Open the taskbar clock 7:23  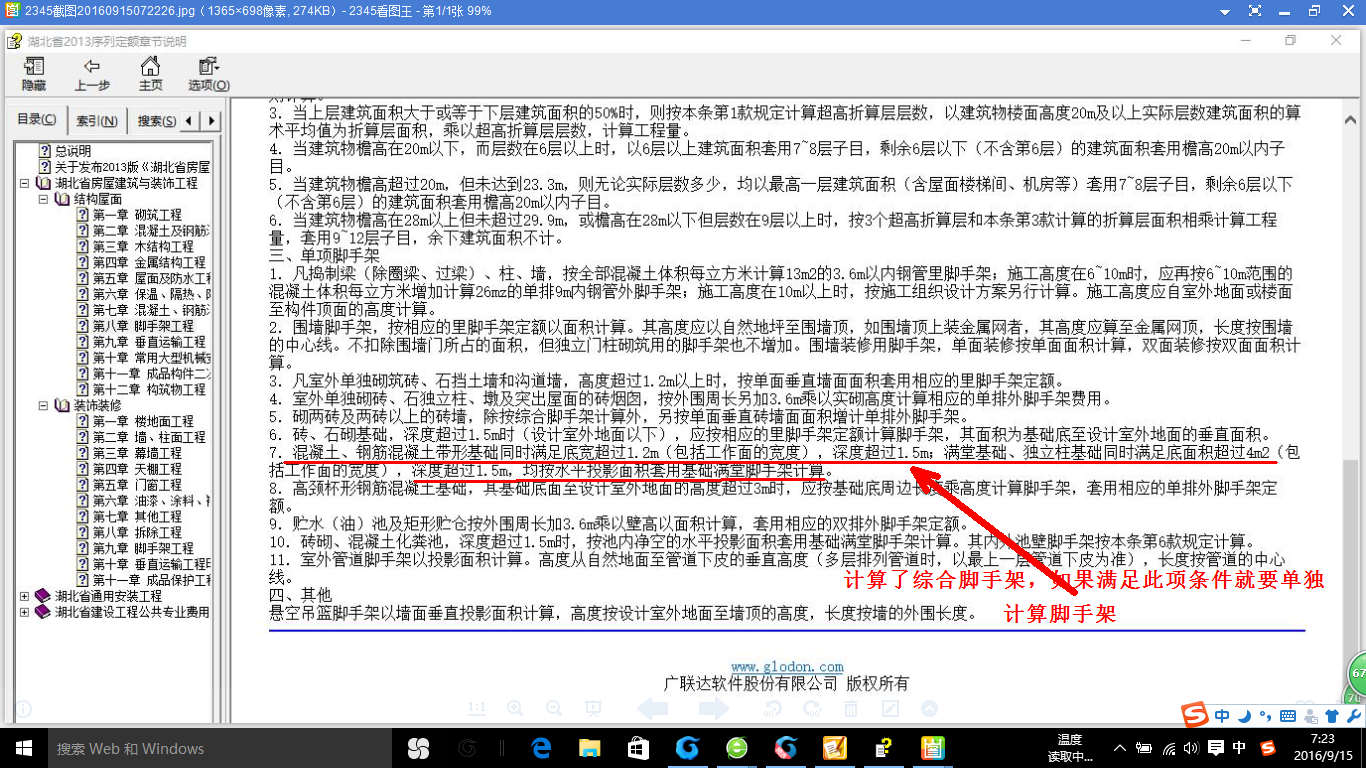pos(1321,748)
